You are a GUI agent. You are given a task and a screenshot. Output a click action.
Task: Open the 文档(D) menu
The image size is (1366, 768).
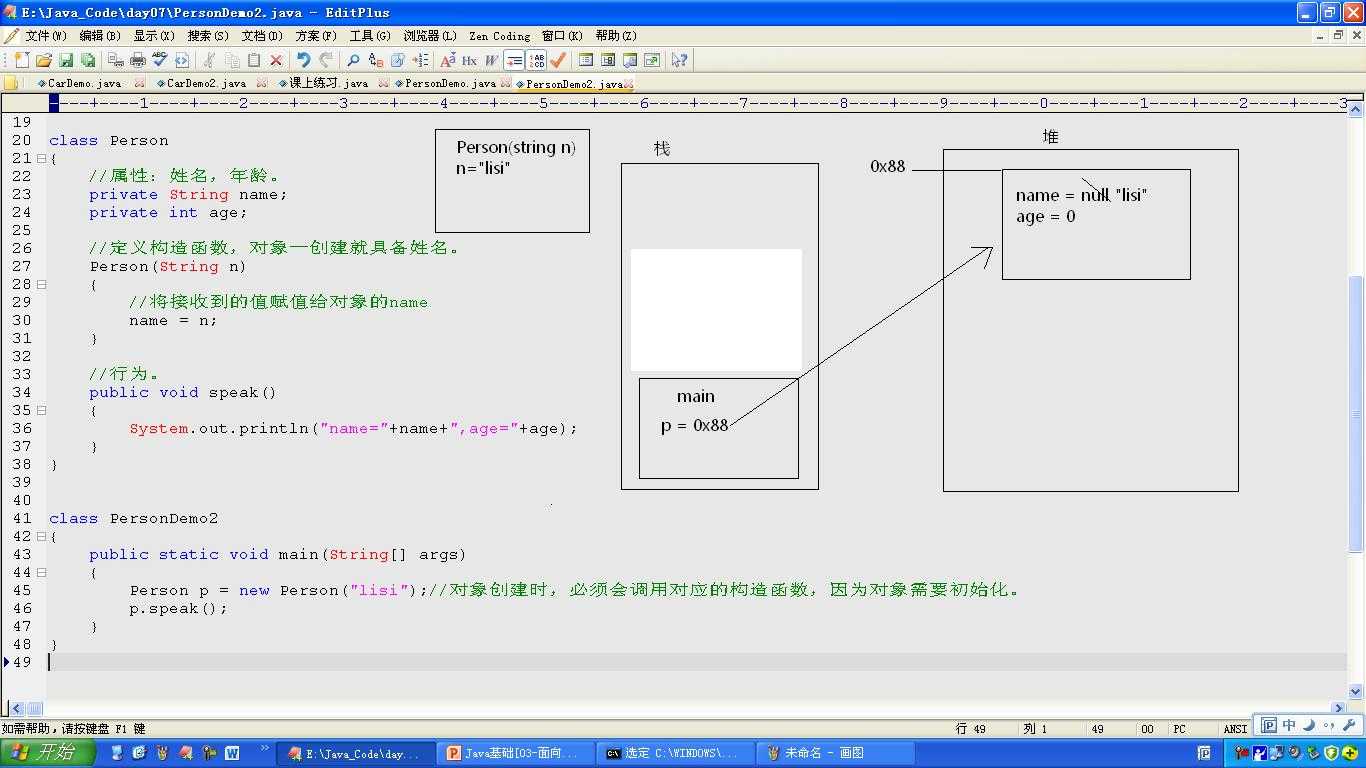pos(262,35)
